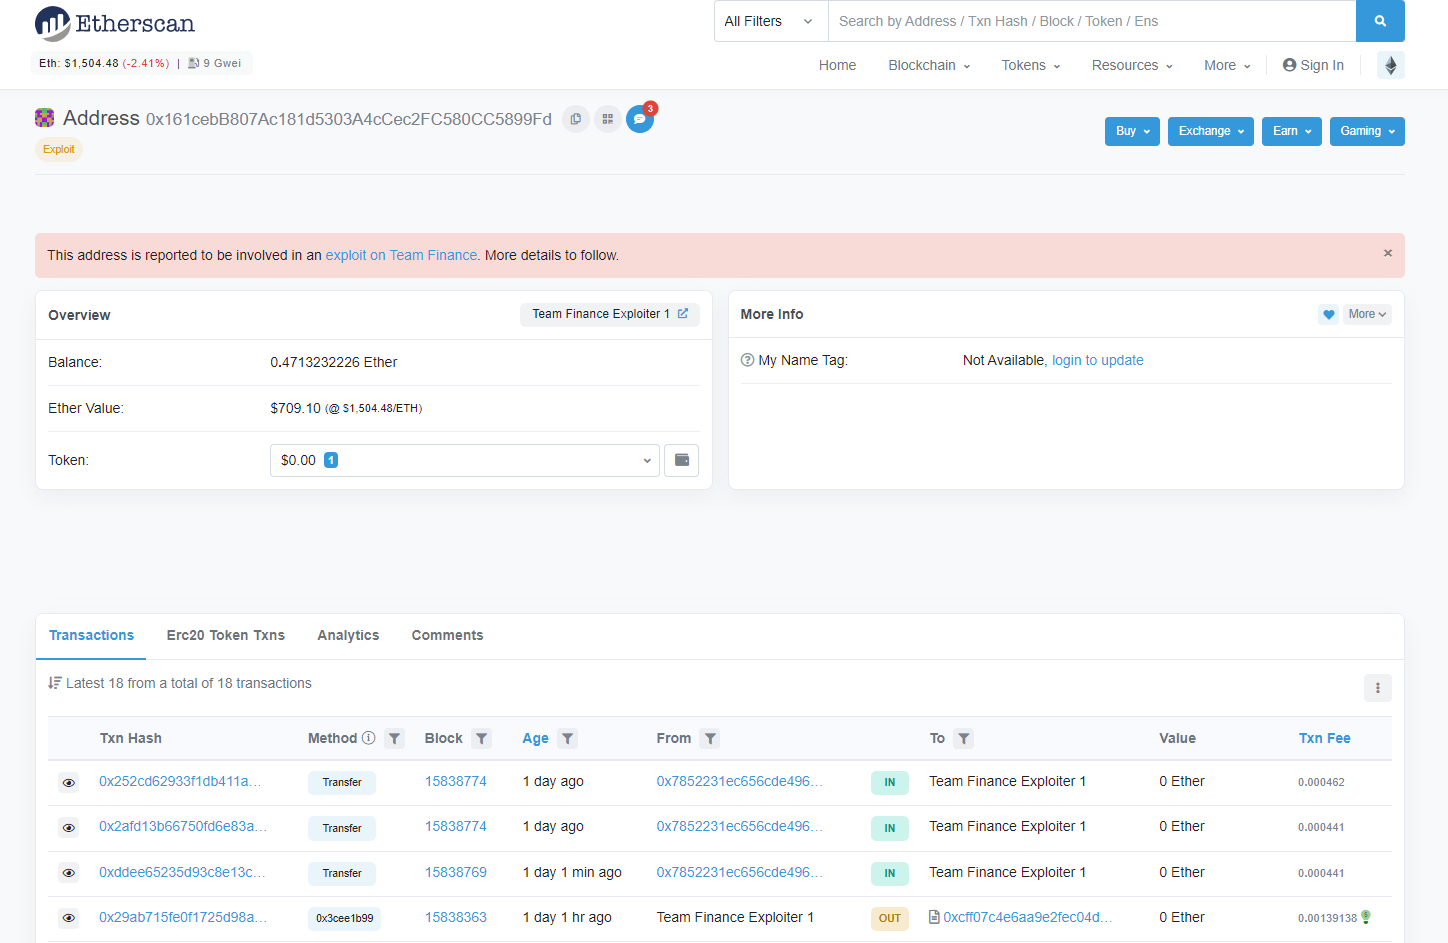The height and width of the screenshot is (943, 1448).
Task: Click the Etherscan logo
Action: [115, 23]
